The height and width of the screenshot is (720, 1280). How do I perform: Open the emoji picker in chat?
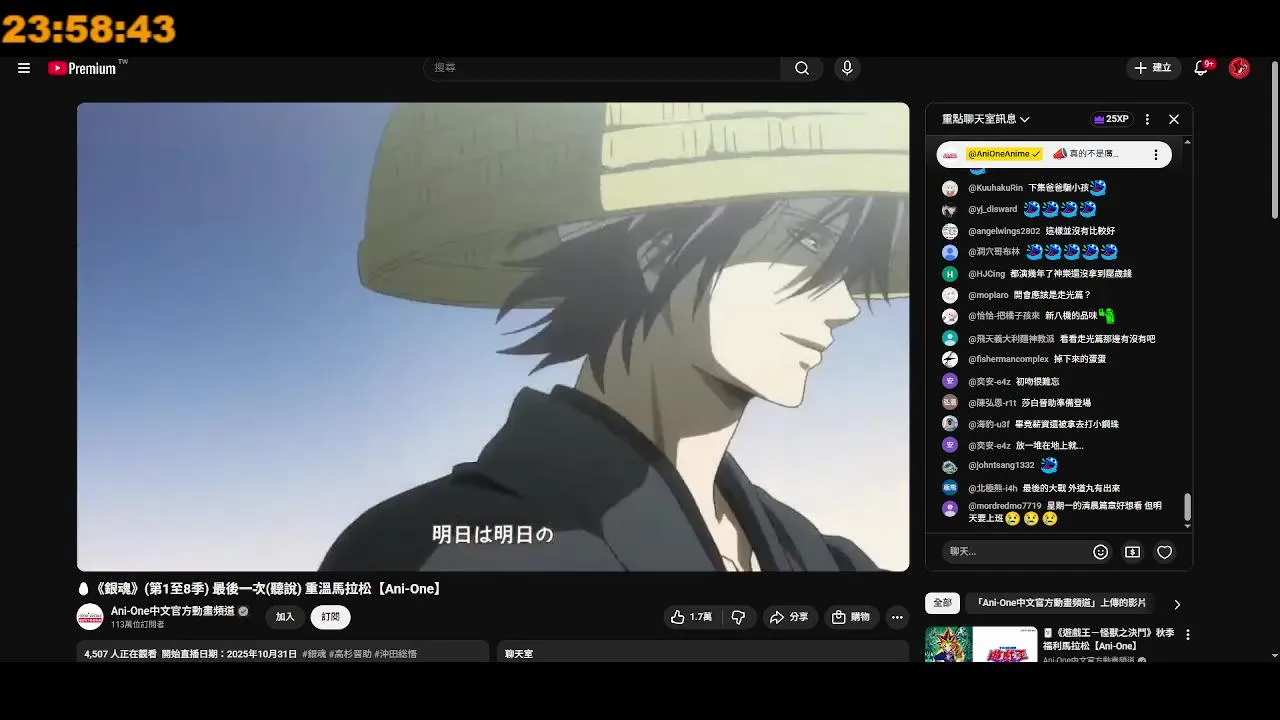click(1101, 552)
